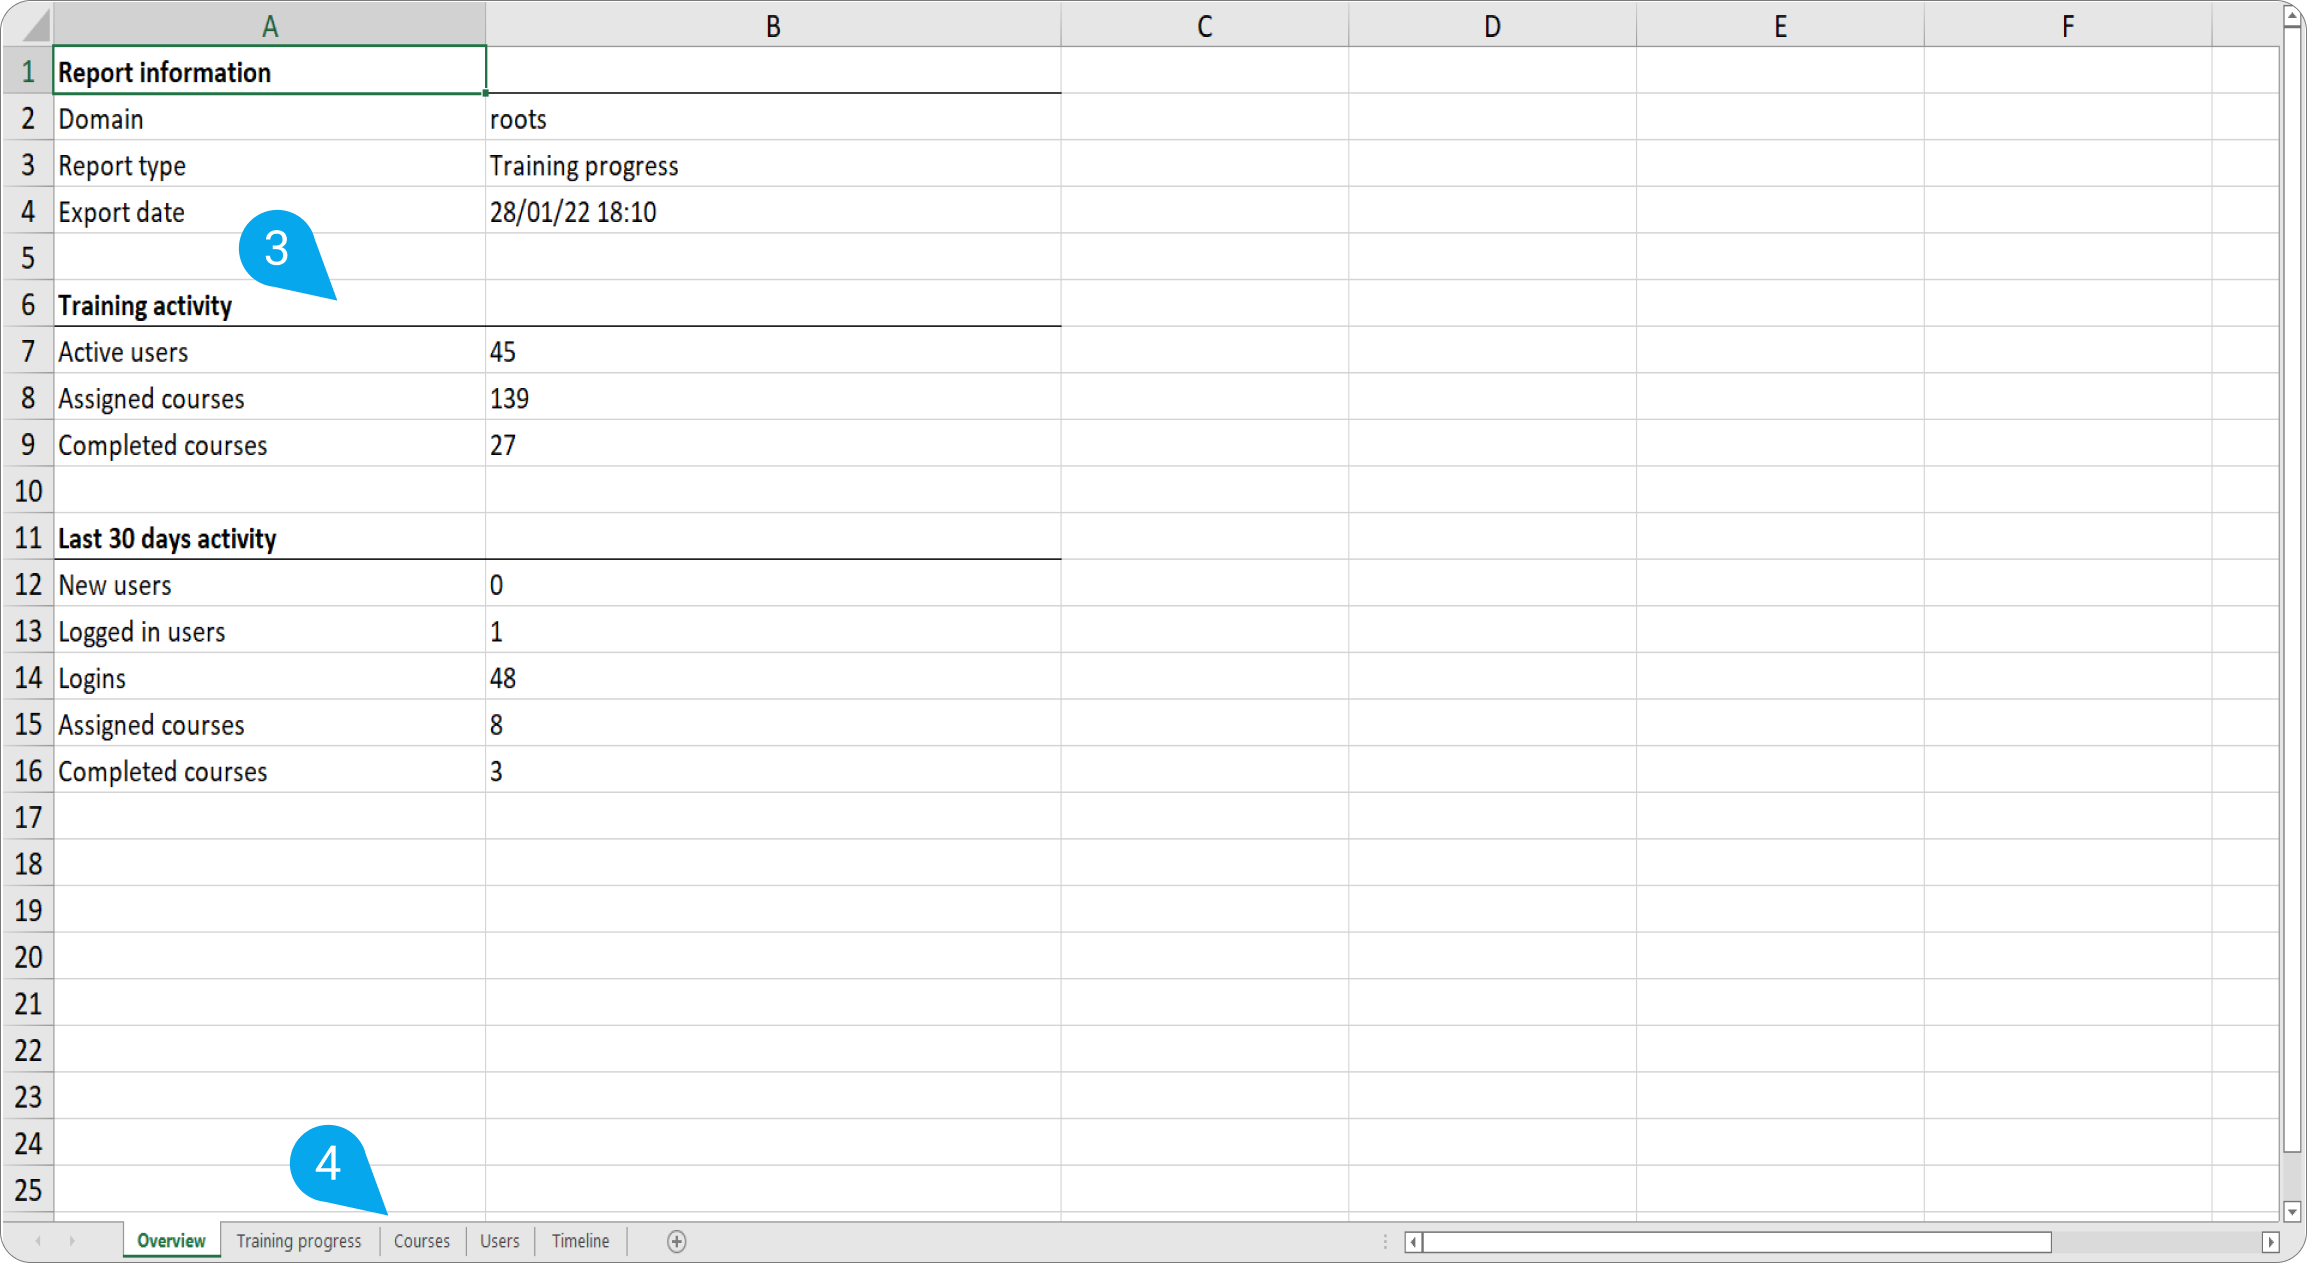Select the '28/01/22 18:10' date cell
2307x1263 pixels.
pos(773,212)
